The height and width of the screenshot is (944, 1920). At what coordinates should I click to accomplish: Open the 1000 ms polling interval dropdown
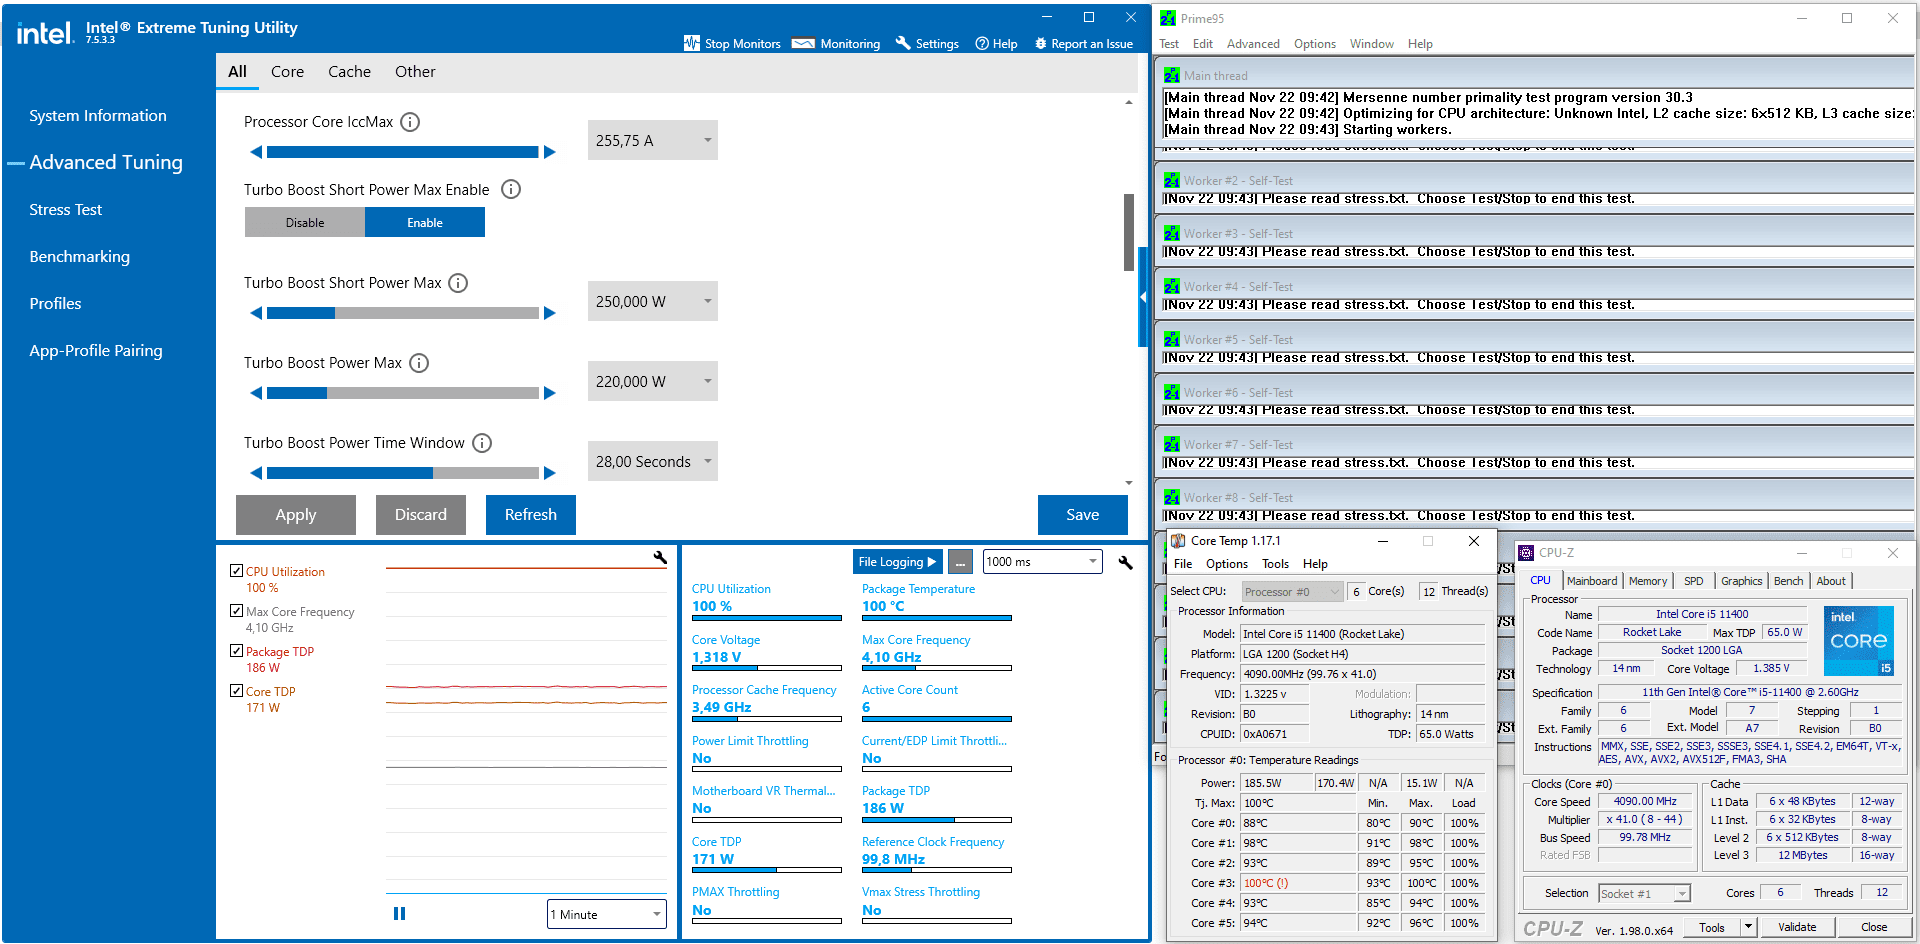(x=1042, y=562)
